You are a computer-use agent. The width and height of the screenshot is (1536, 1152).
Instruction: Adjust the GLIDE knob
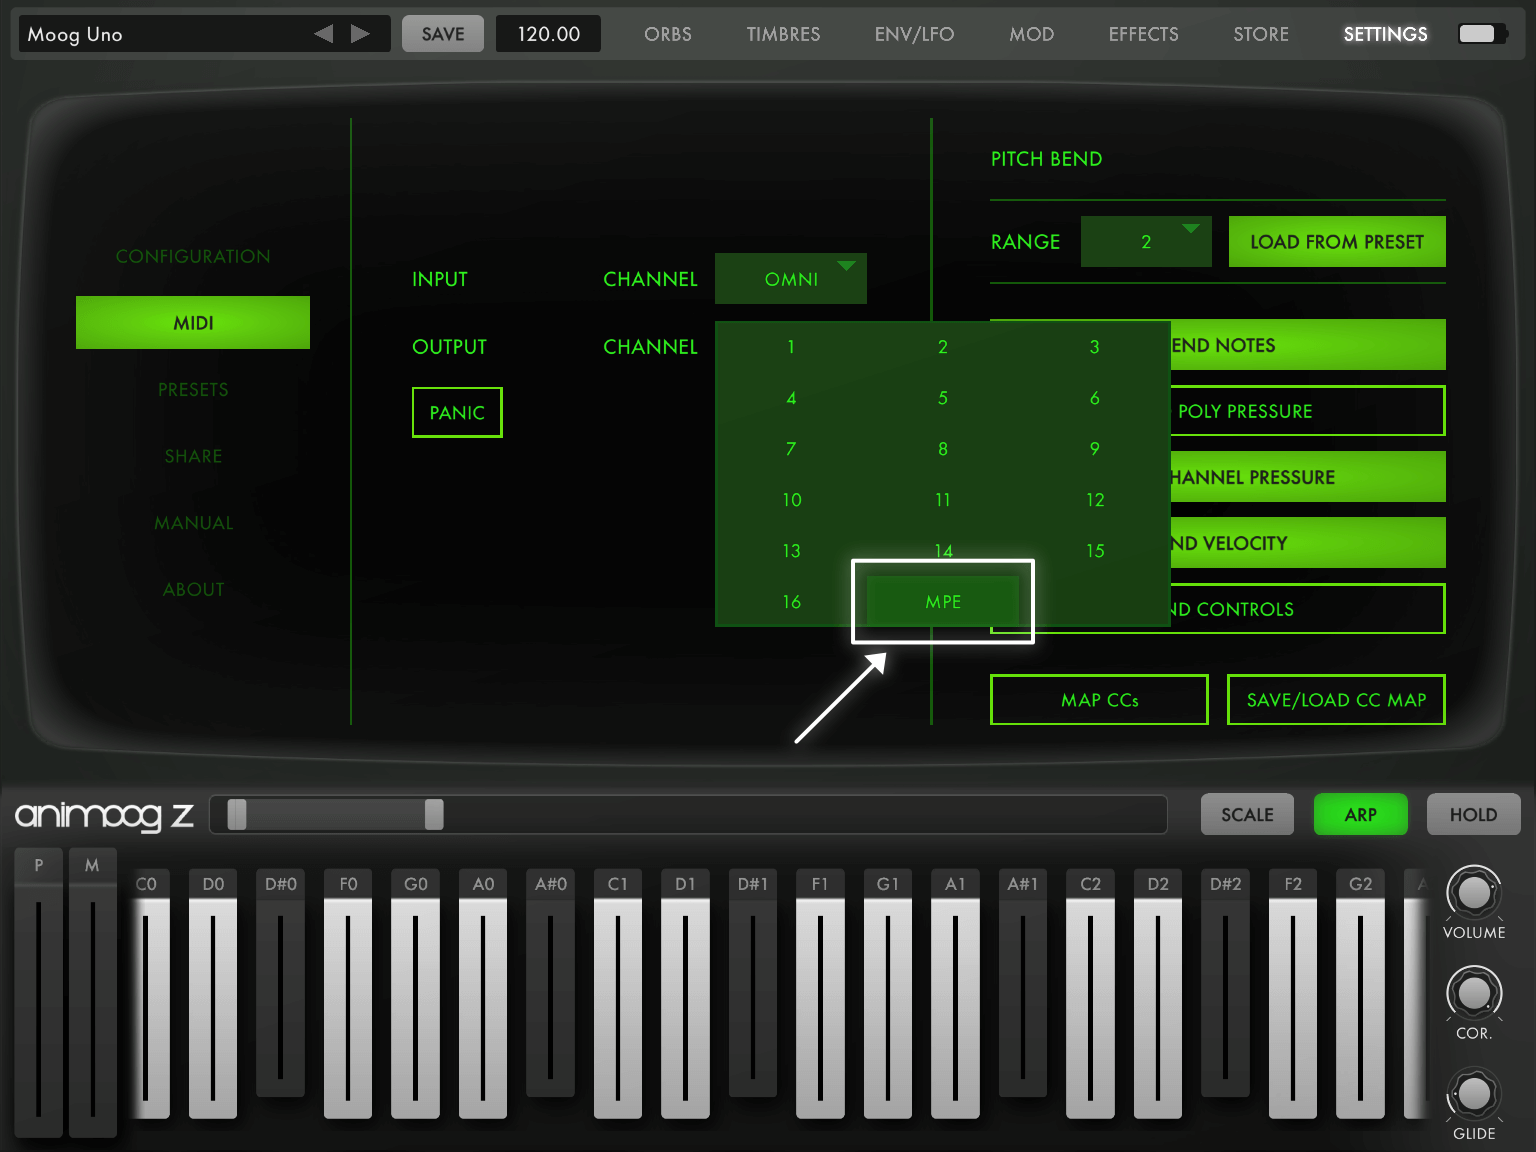(x=1474, y=1094)
